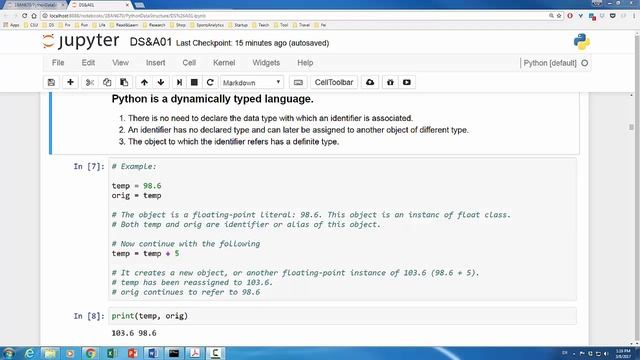Click the page vertical scrollbar thumb
The width and height of the screenshot is (640, 360).
tap(631, 127)
